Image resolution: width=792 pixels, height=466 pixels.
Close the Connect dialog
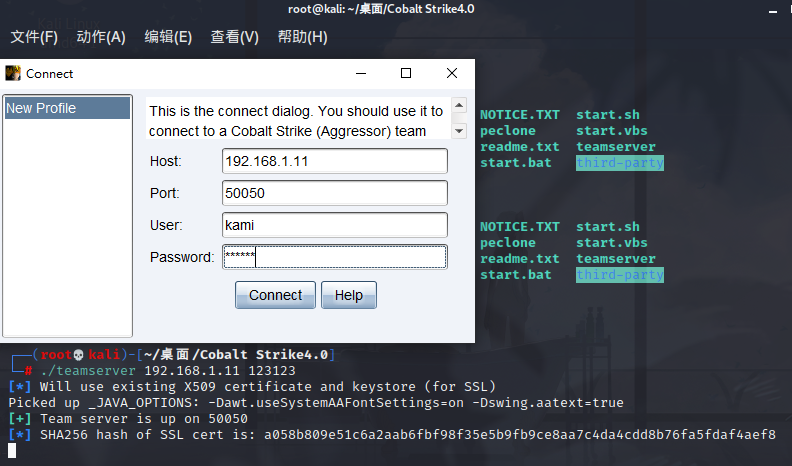click(x=452, y=73)
